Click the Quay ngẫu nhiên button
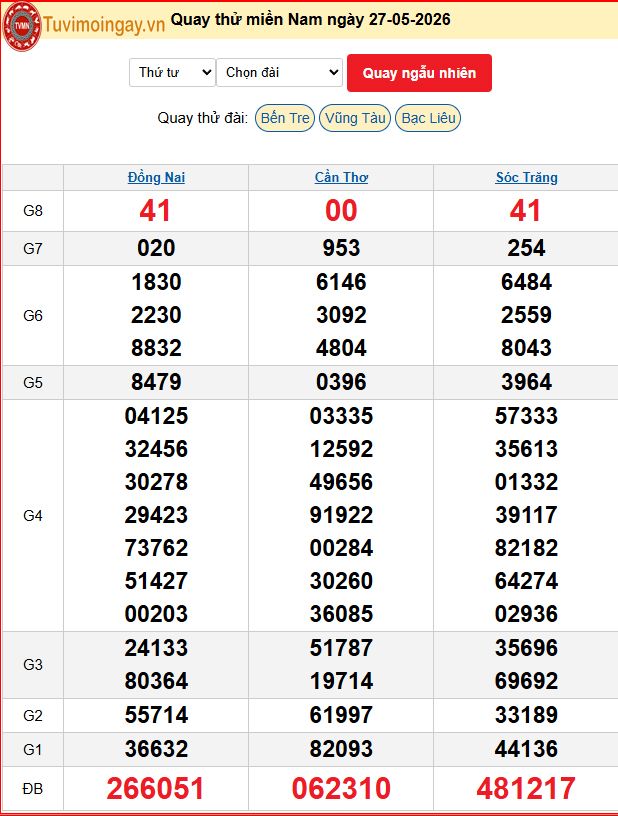This screenshot has width=618, height=816. (x=419, y=73)
